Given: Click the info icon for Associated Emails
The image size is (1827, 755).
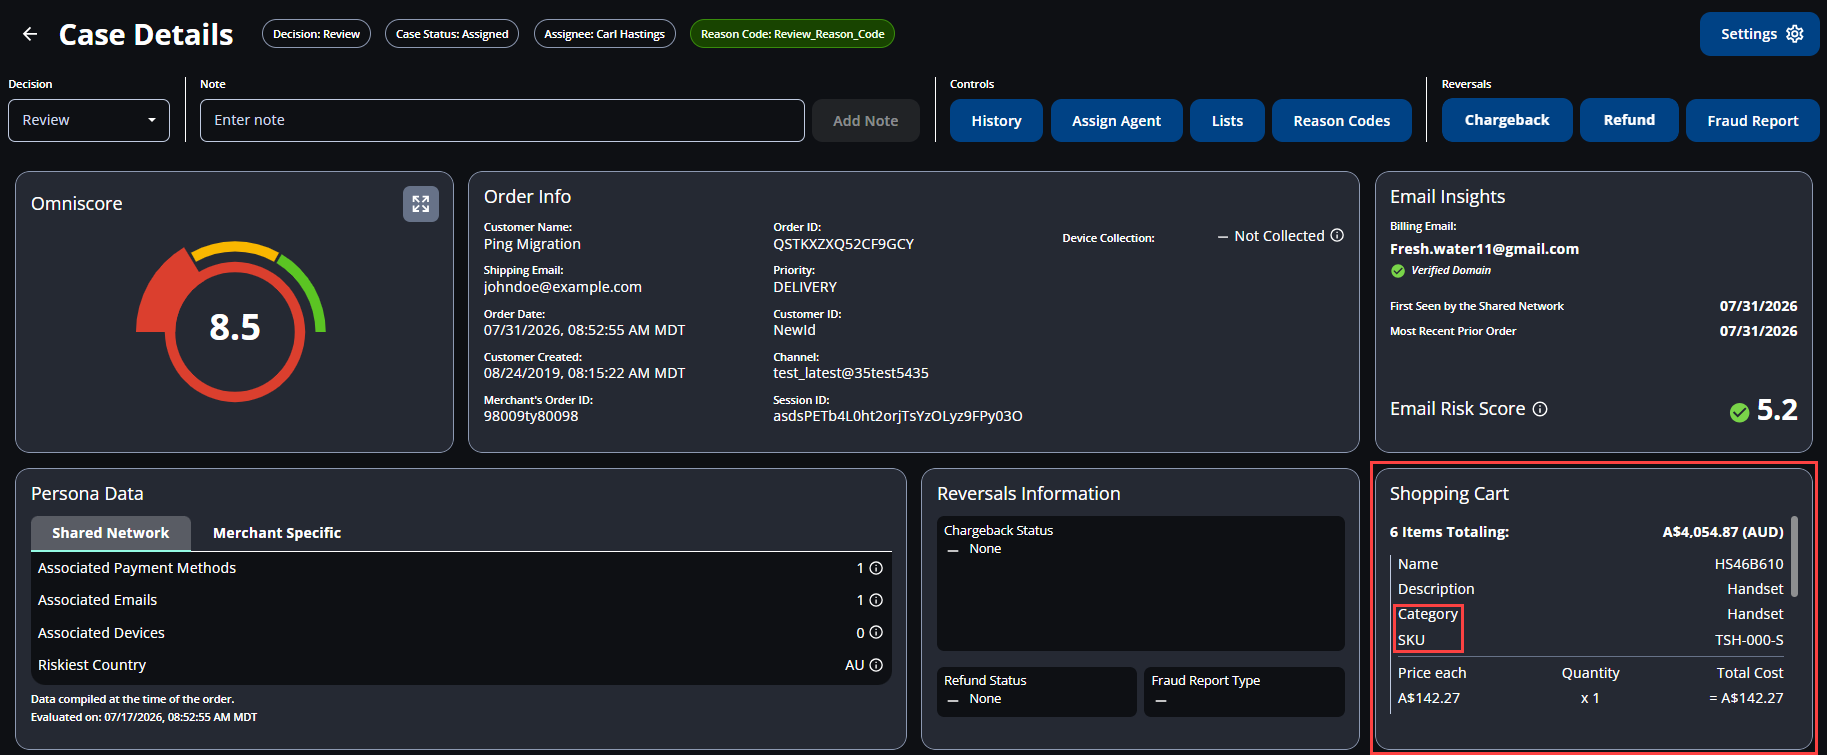Looking at the screenshot, I should click(876, 600).
